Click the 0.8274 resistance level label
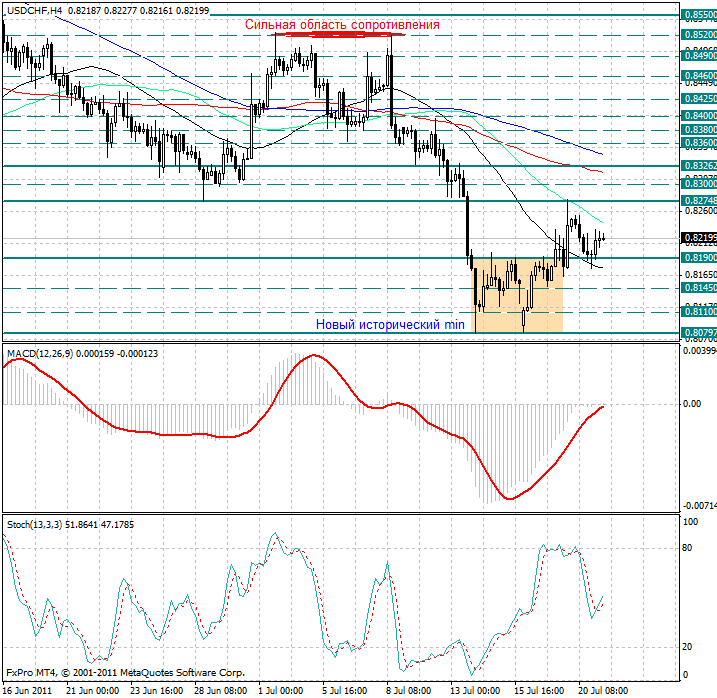This screenshot has width=717, height=698. tap(698, 201)
